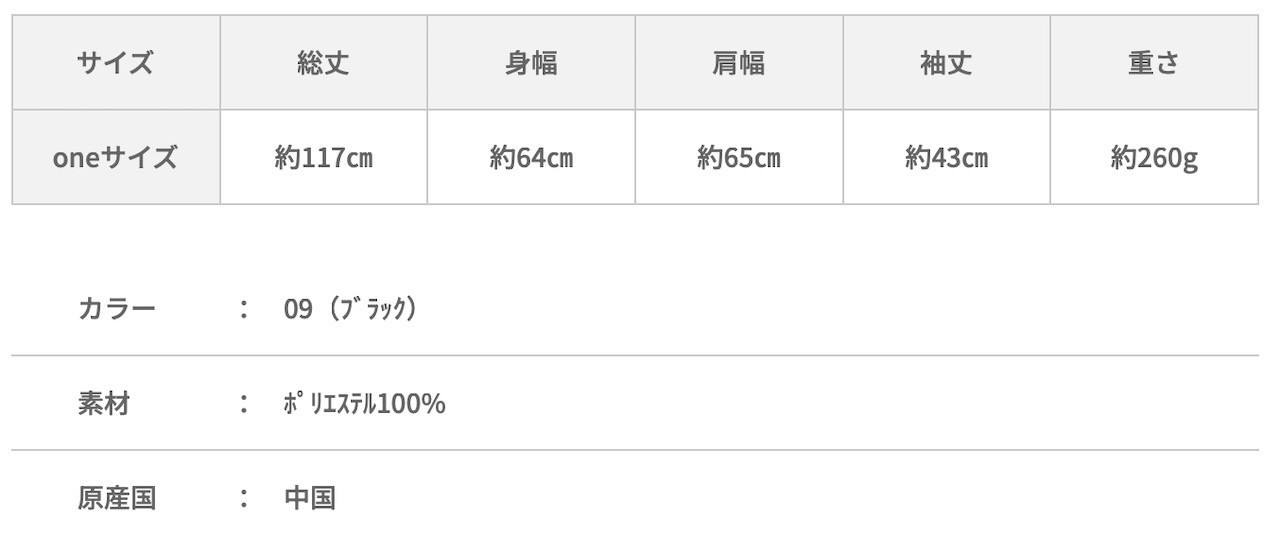Image resolution: width=1280 pixels, height=553 pixels.
Task: Click the colon beside the 原産国 label
Action: click(243, 498)
